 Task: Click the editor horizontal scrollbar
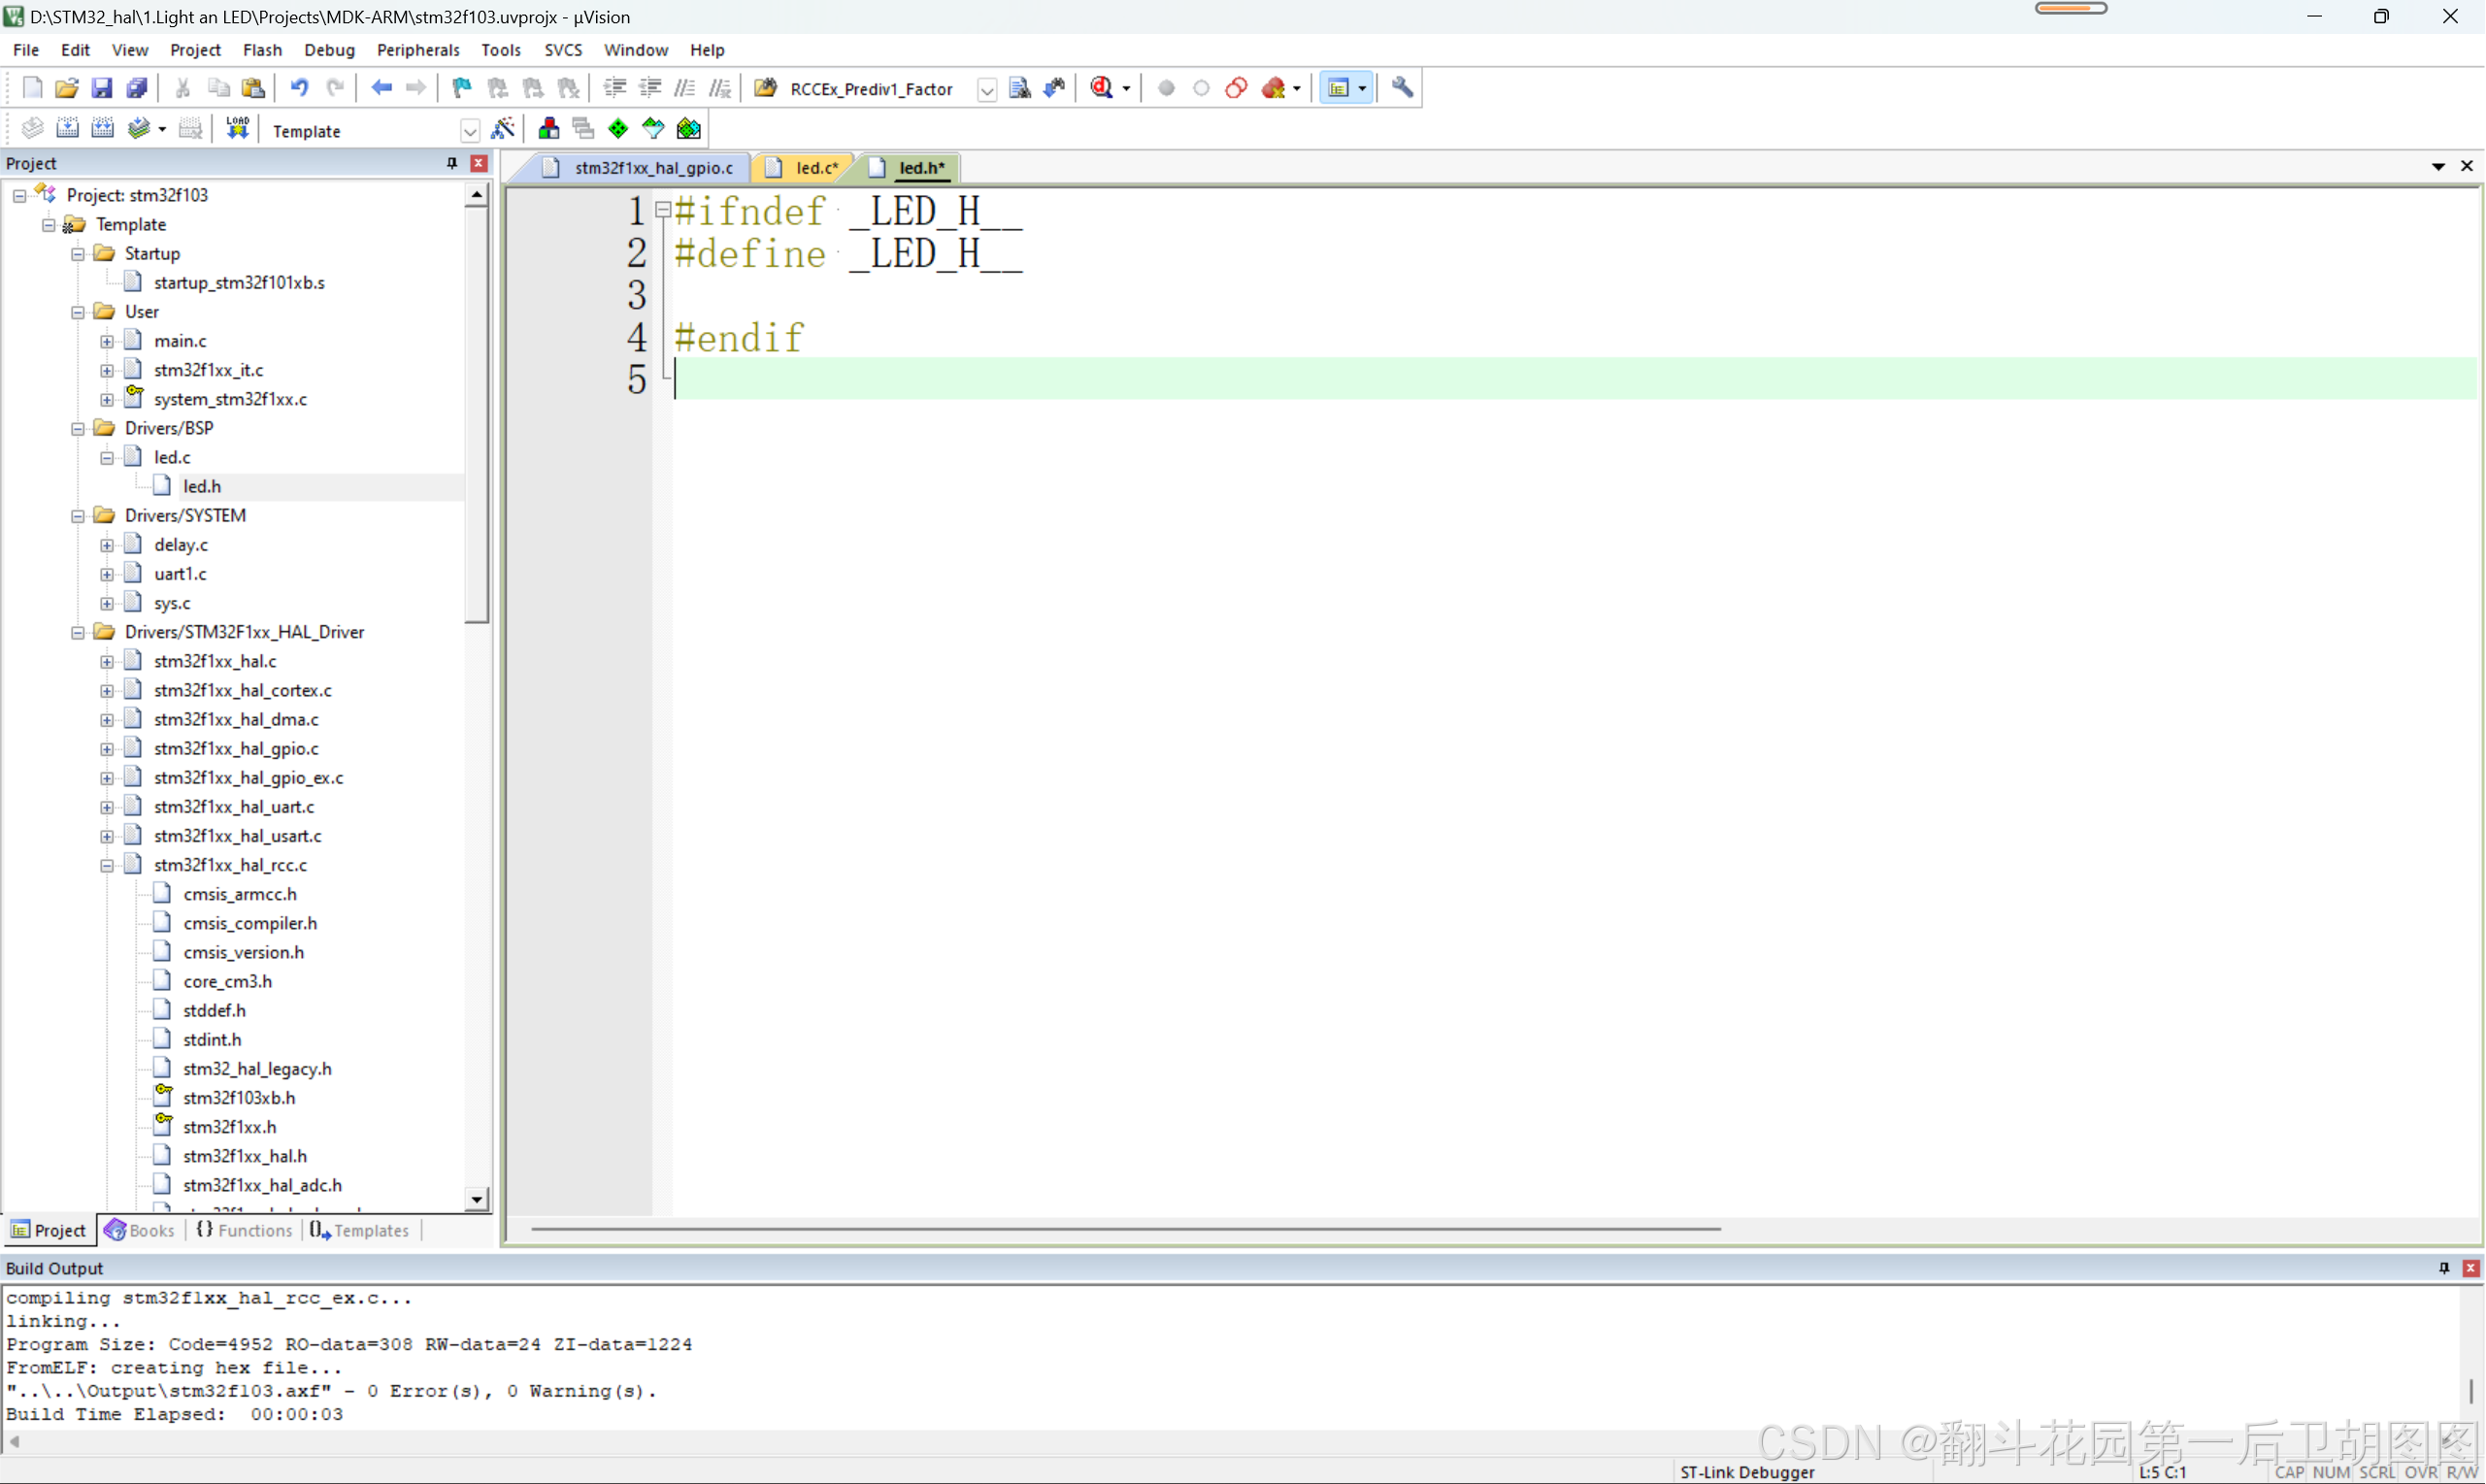[x=1126, y=1229]
